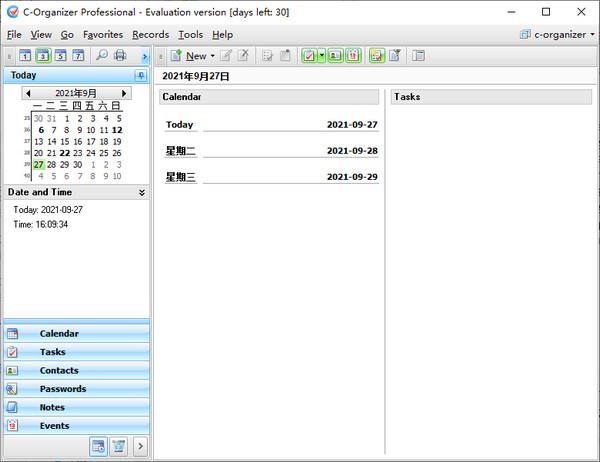Click the Passwords section icon
The width and height of the screenshot is (600, 462).
(x=12, y=389)
